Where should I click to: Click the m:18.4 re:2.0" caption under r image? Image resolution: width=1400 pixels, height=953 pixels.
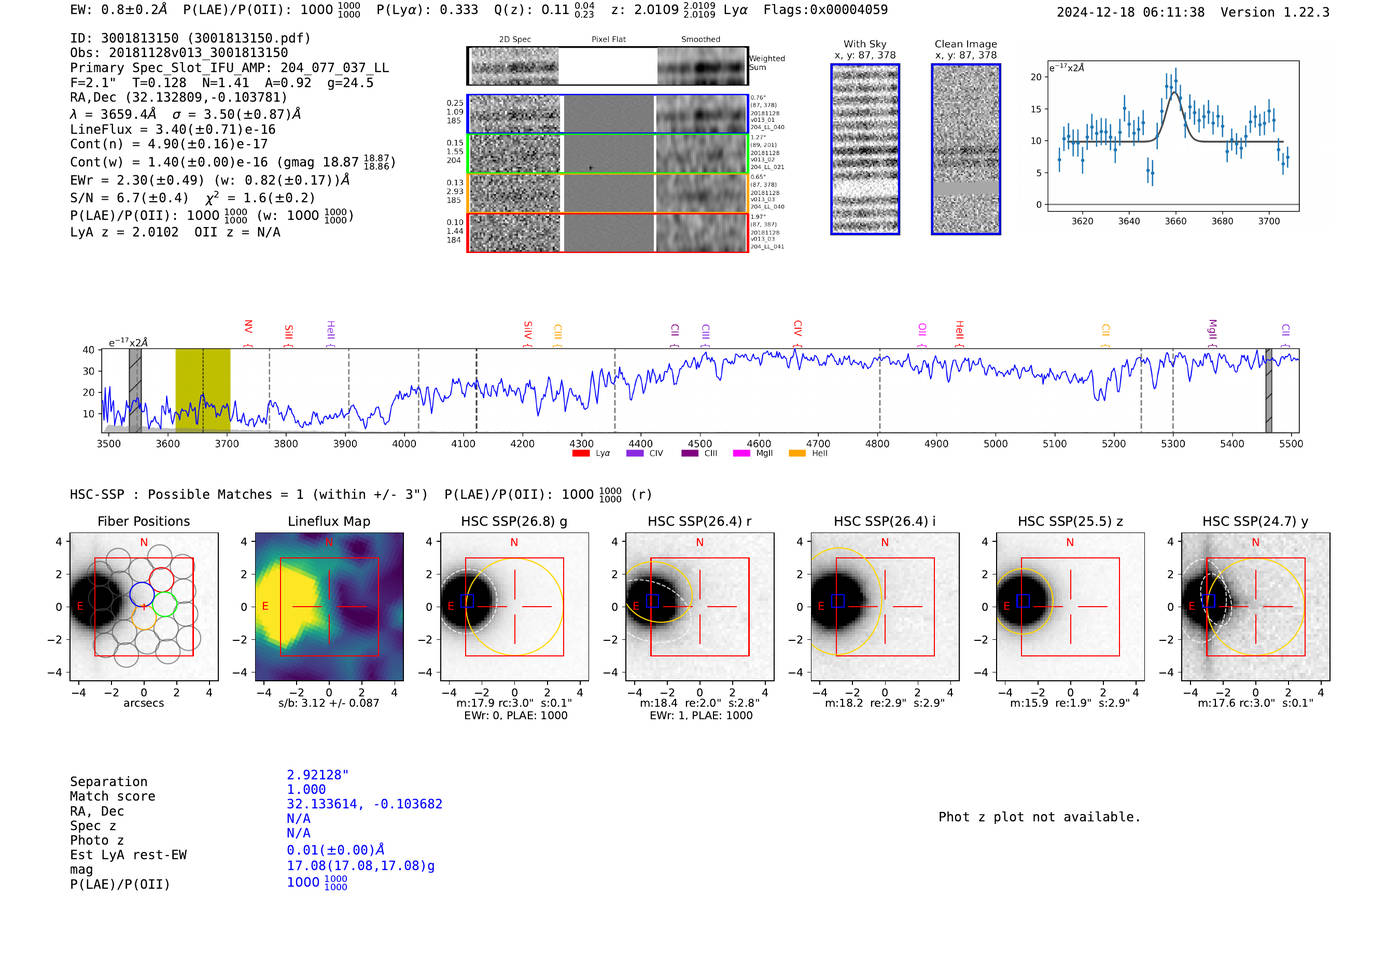700,703
